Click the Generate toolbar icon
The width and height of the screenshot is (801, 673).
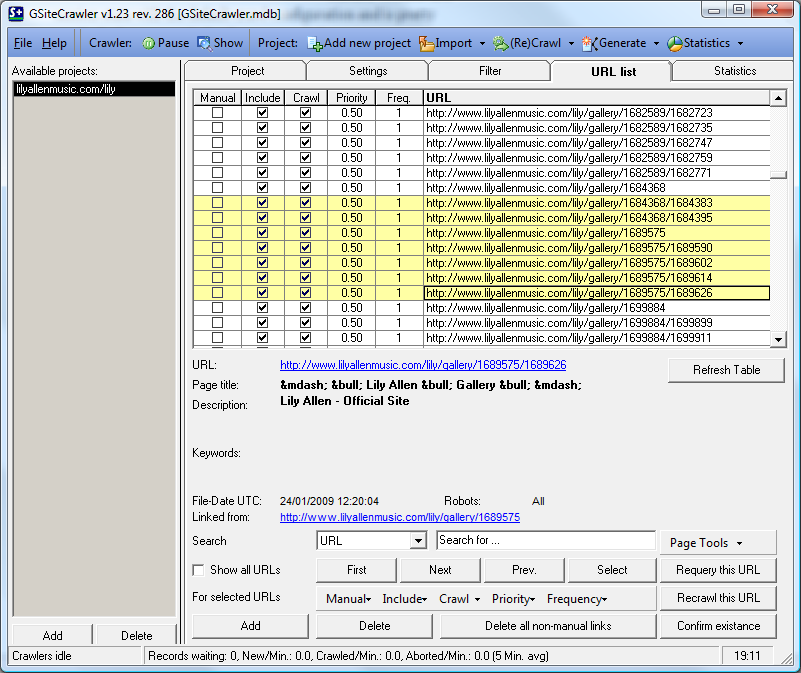590,44
